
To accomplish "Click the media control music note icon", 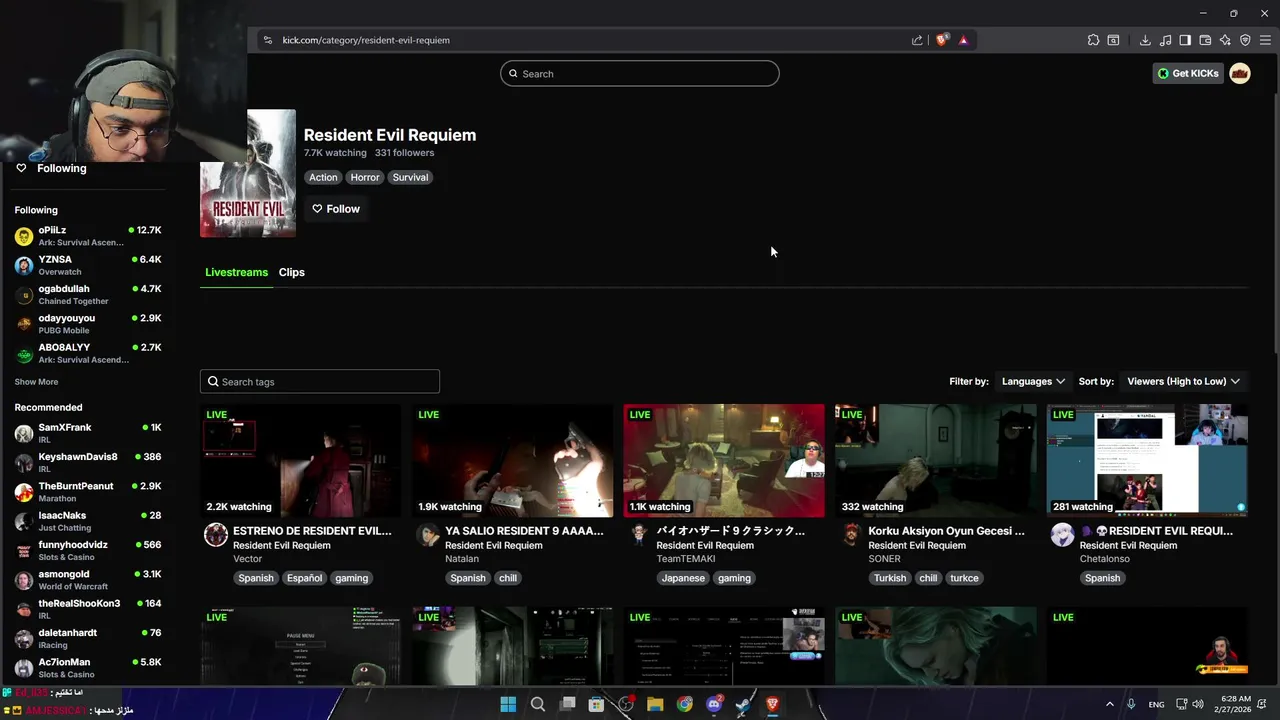I will click(1165, 40).
